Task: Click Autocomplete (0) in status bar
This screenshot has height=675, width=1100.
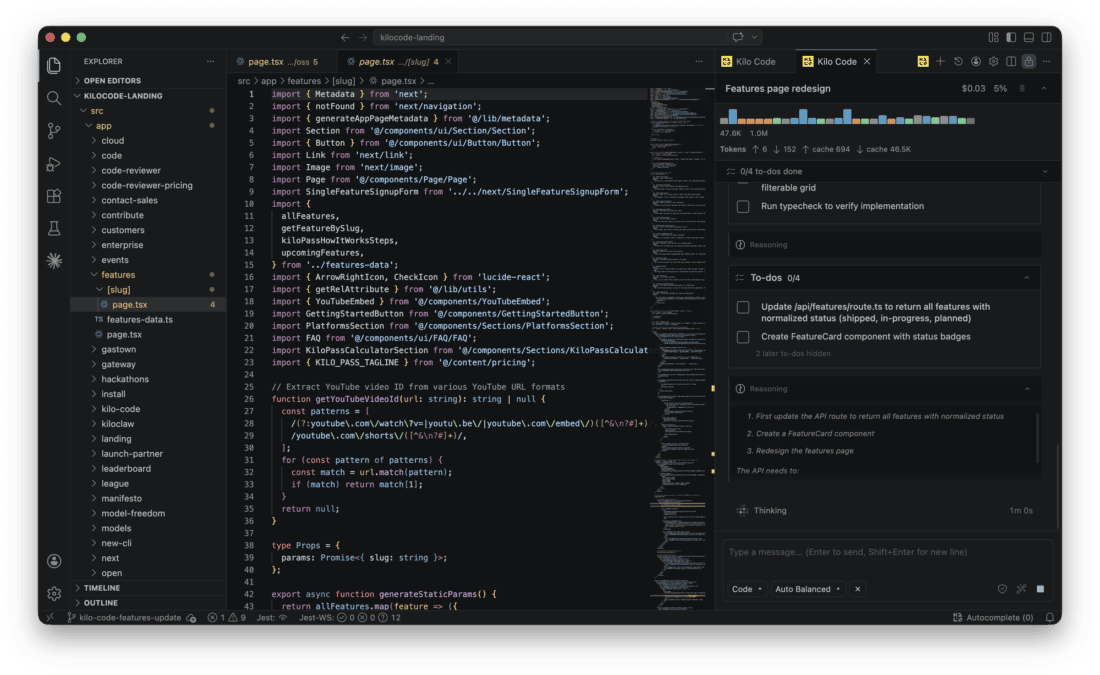Action: point(993,617)
